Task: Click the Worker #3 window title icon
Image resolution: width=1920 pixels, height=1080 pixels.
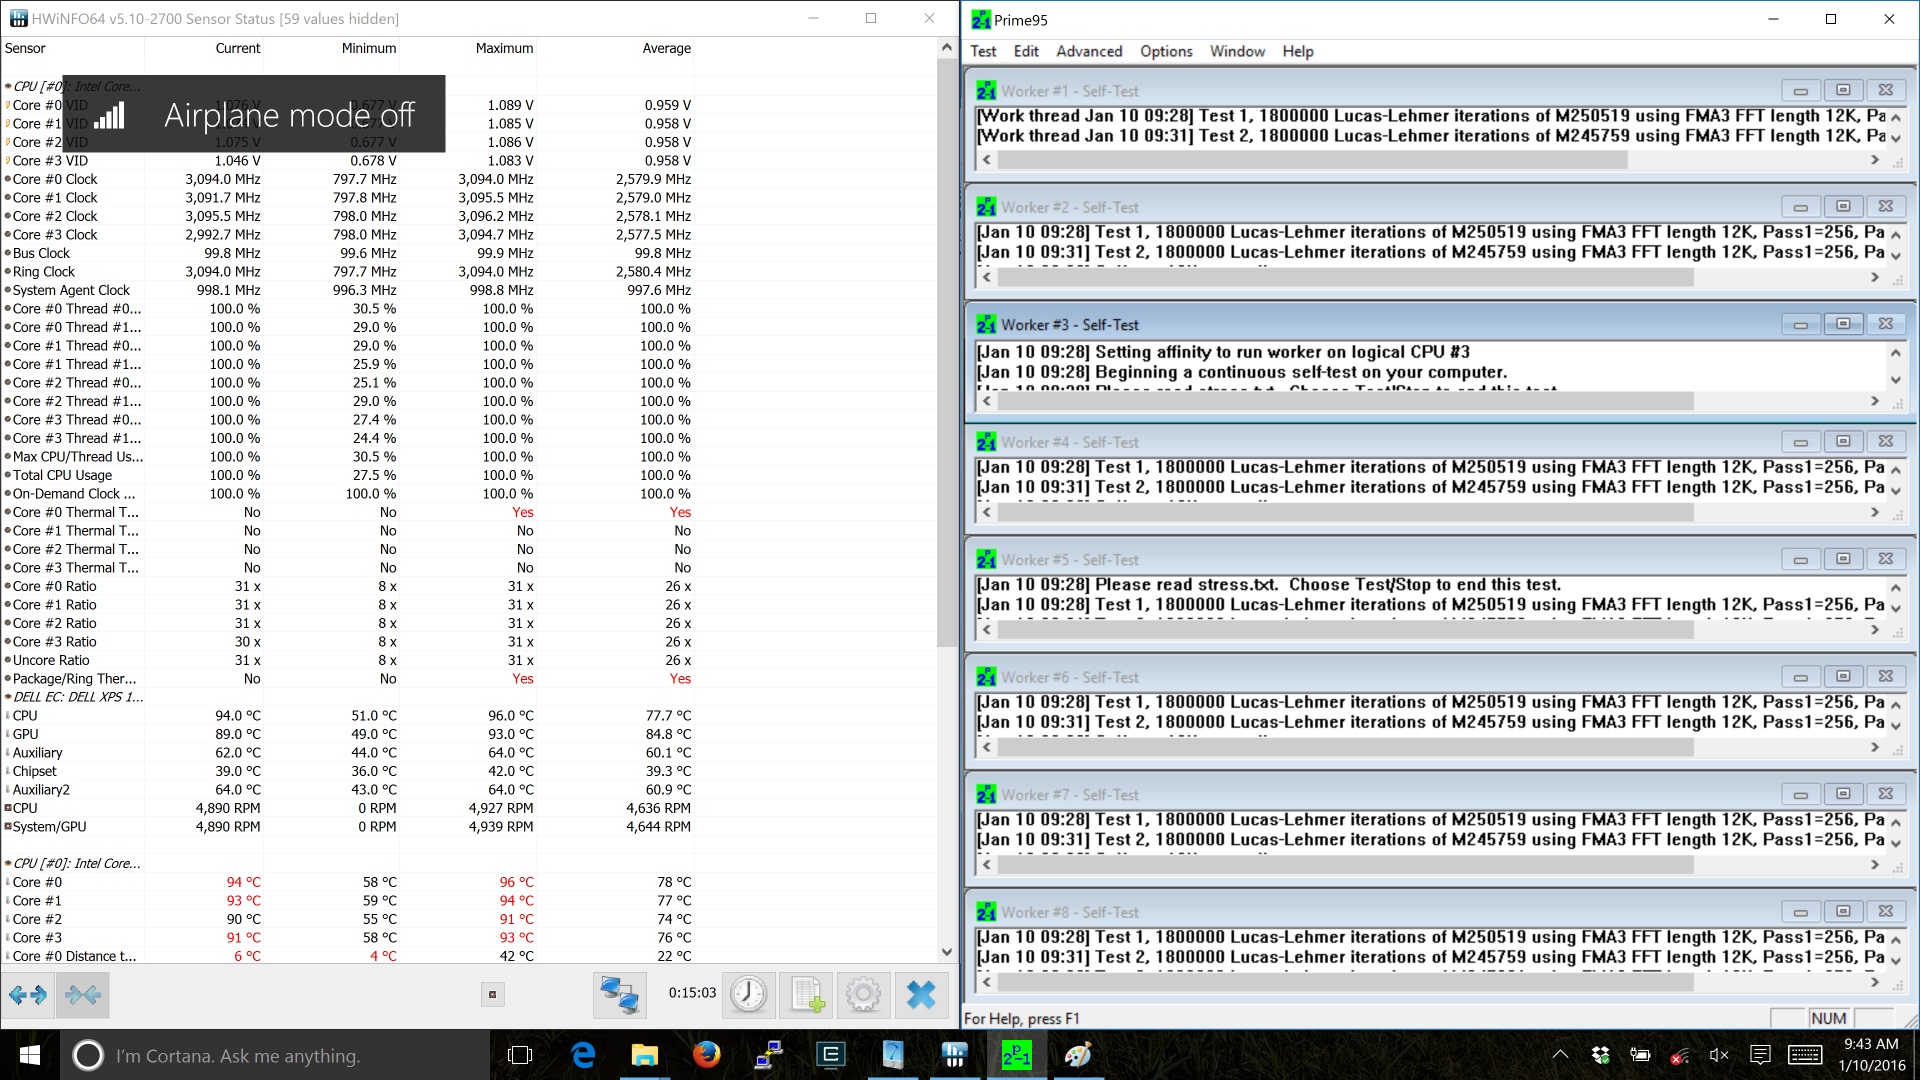Action: [x=986, y=325]
